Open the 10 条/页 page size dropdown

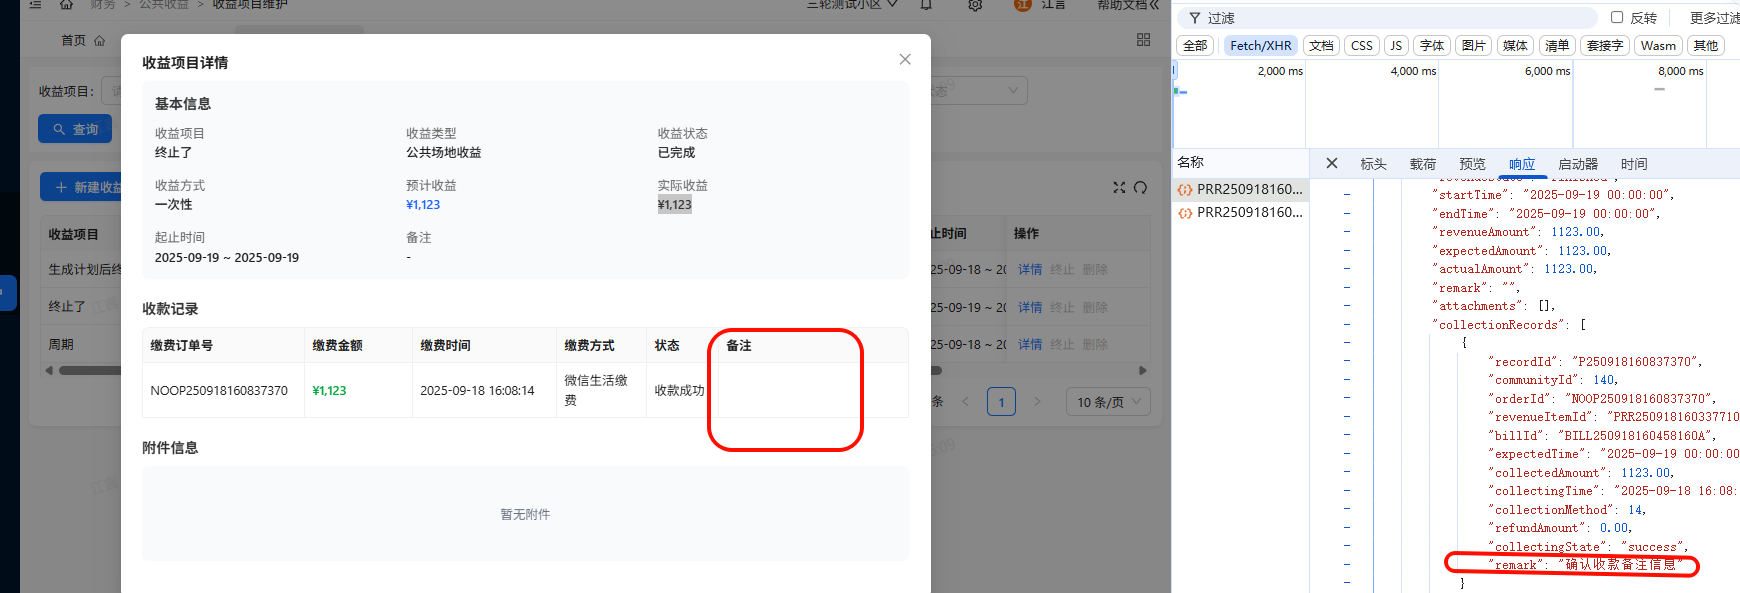tap(1108, 402)
